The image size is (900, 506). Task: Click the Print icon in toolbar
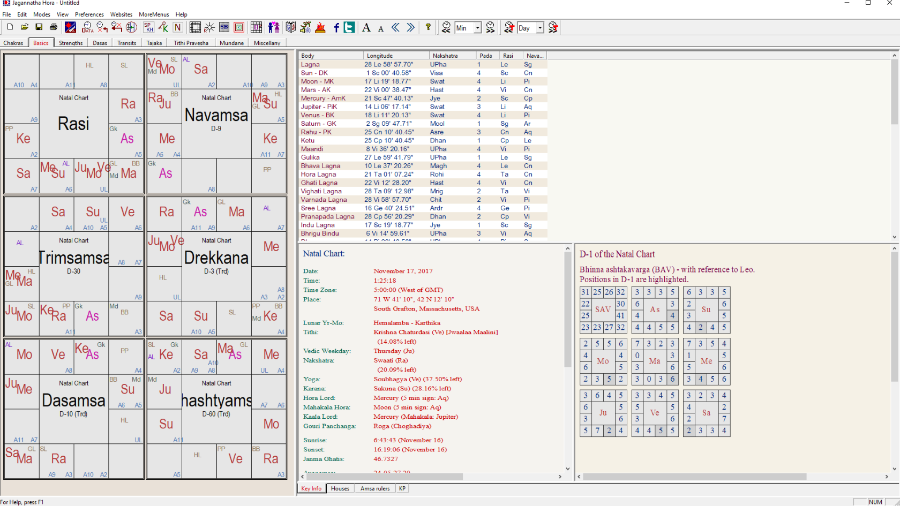(53, 27)
